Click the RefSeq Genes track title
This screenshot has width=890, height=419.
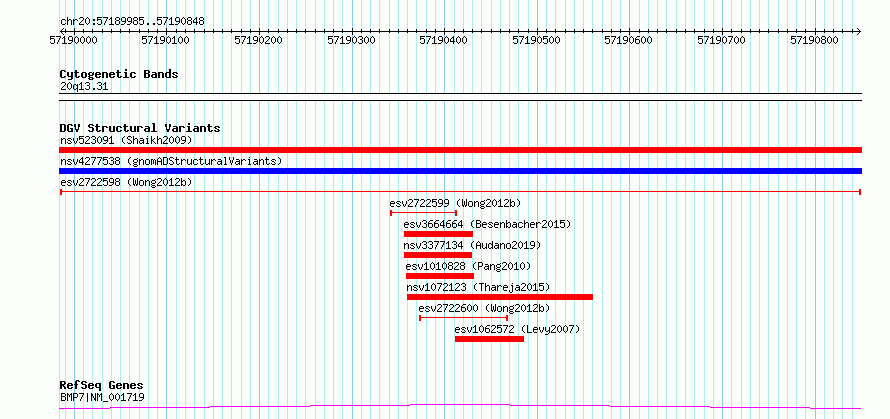102,386
